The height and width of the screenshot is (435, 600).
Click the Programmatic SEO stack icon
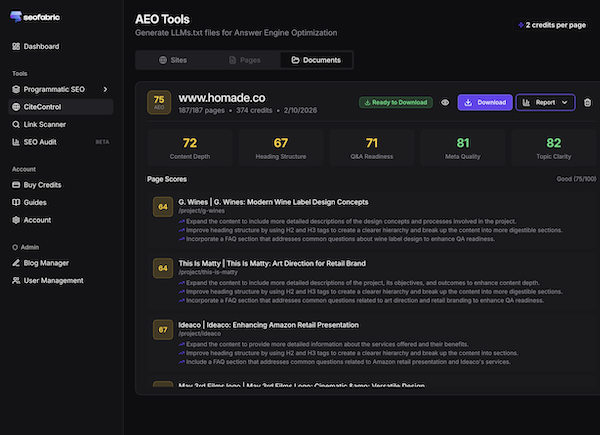pos(16,89)
